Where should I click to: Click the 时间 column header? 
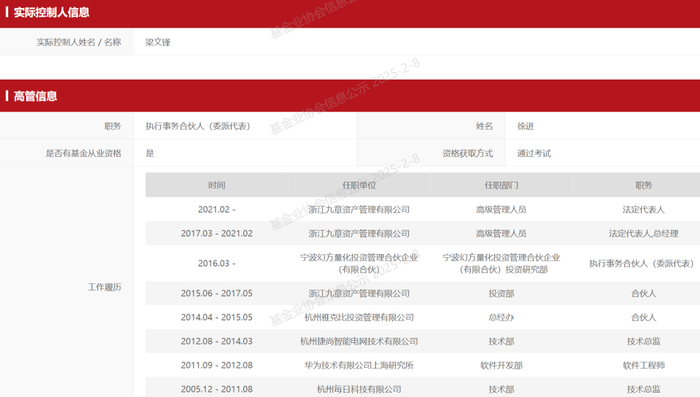click(x=217, y=185)
